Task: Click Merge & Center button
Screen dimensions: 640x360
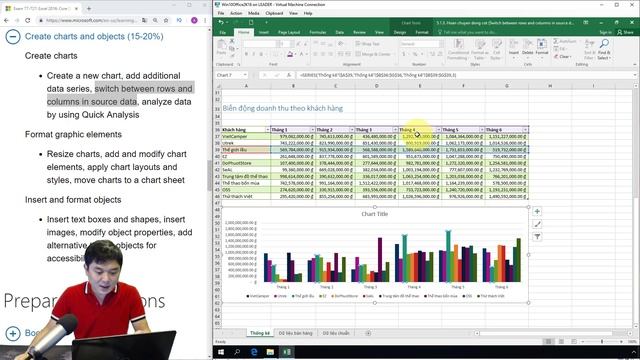Action: [373, 54]
